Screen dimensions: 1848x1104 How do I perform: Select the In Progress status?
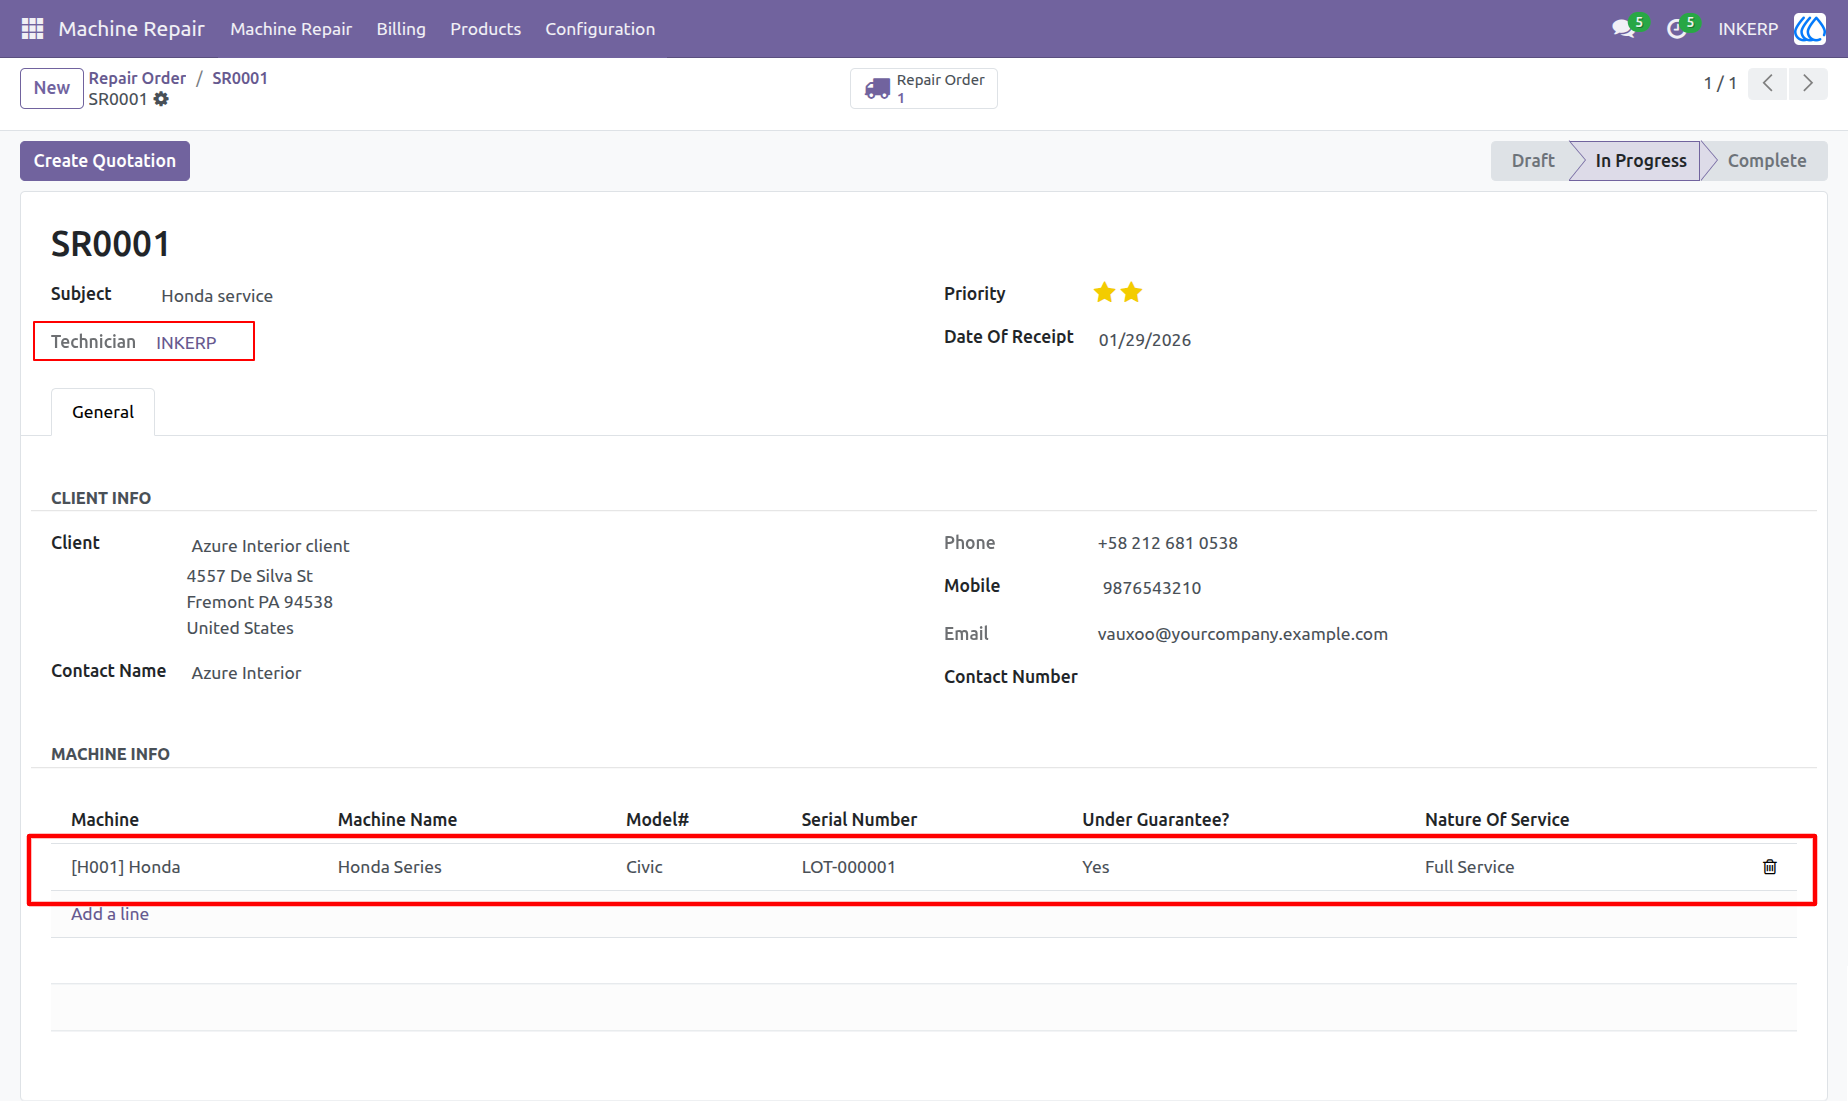tap(1640, 161)
